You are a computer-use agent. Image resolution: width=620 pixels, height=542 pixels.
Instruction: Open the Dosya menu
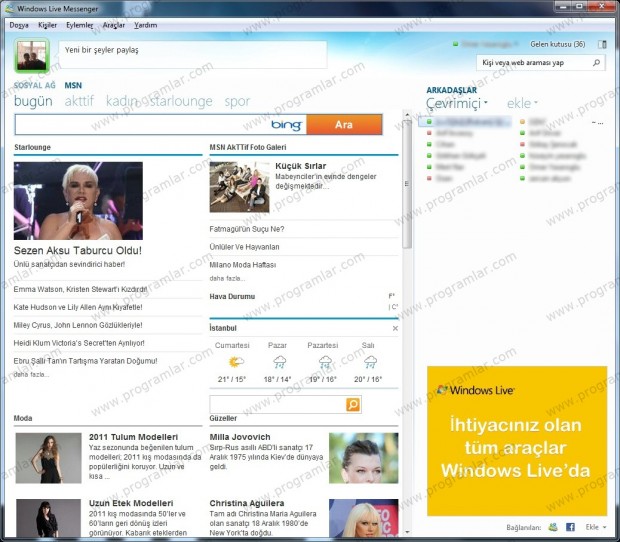pos(19,25)
